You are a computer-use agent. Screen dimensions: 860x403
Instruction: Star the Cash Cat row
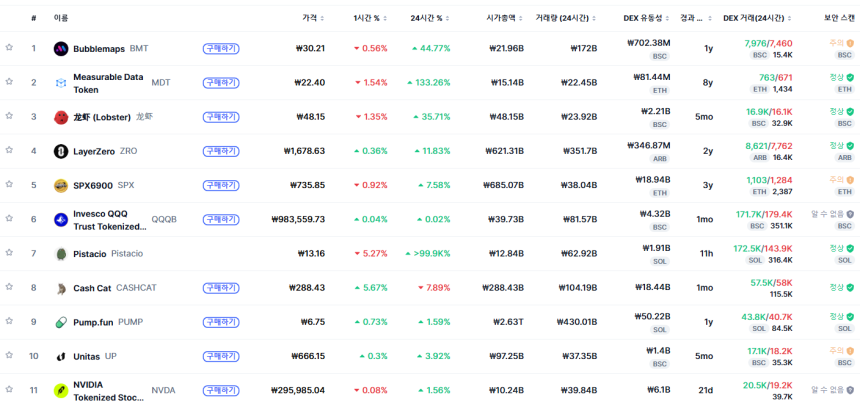tap(9, 287)
